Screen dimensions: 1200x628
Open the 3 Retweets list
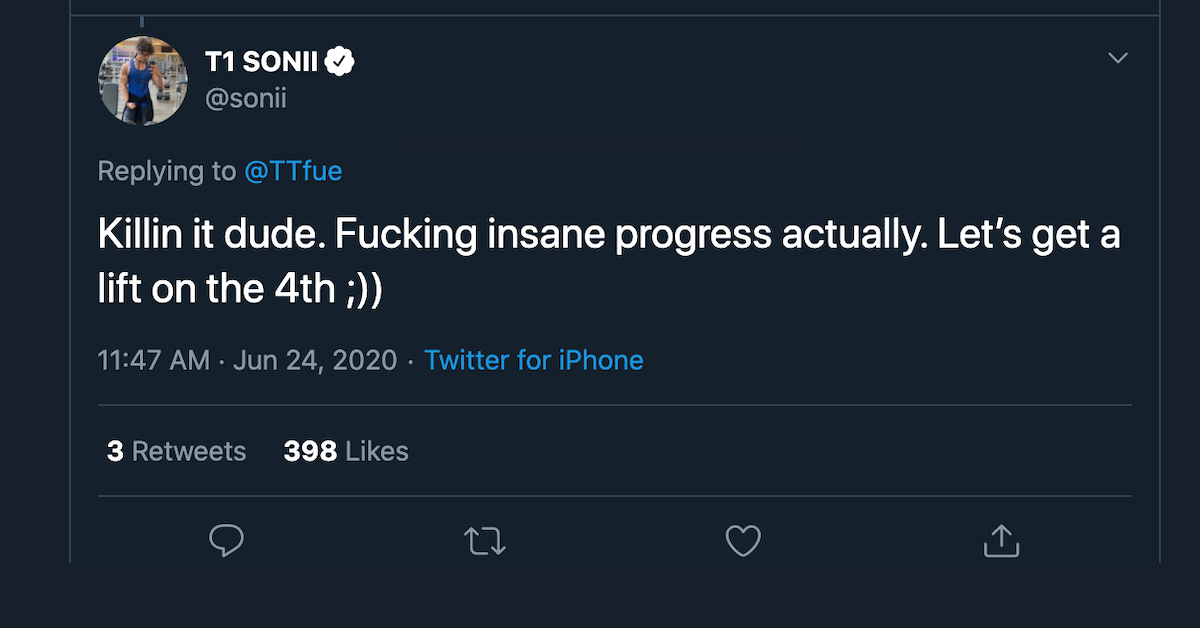click(176, 451)
